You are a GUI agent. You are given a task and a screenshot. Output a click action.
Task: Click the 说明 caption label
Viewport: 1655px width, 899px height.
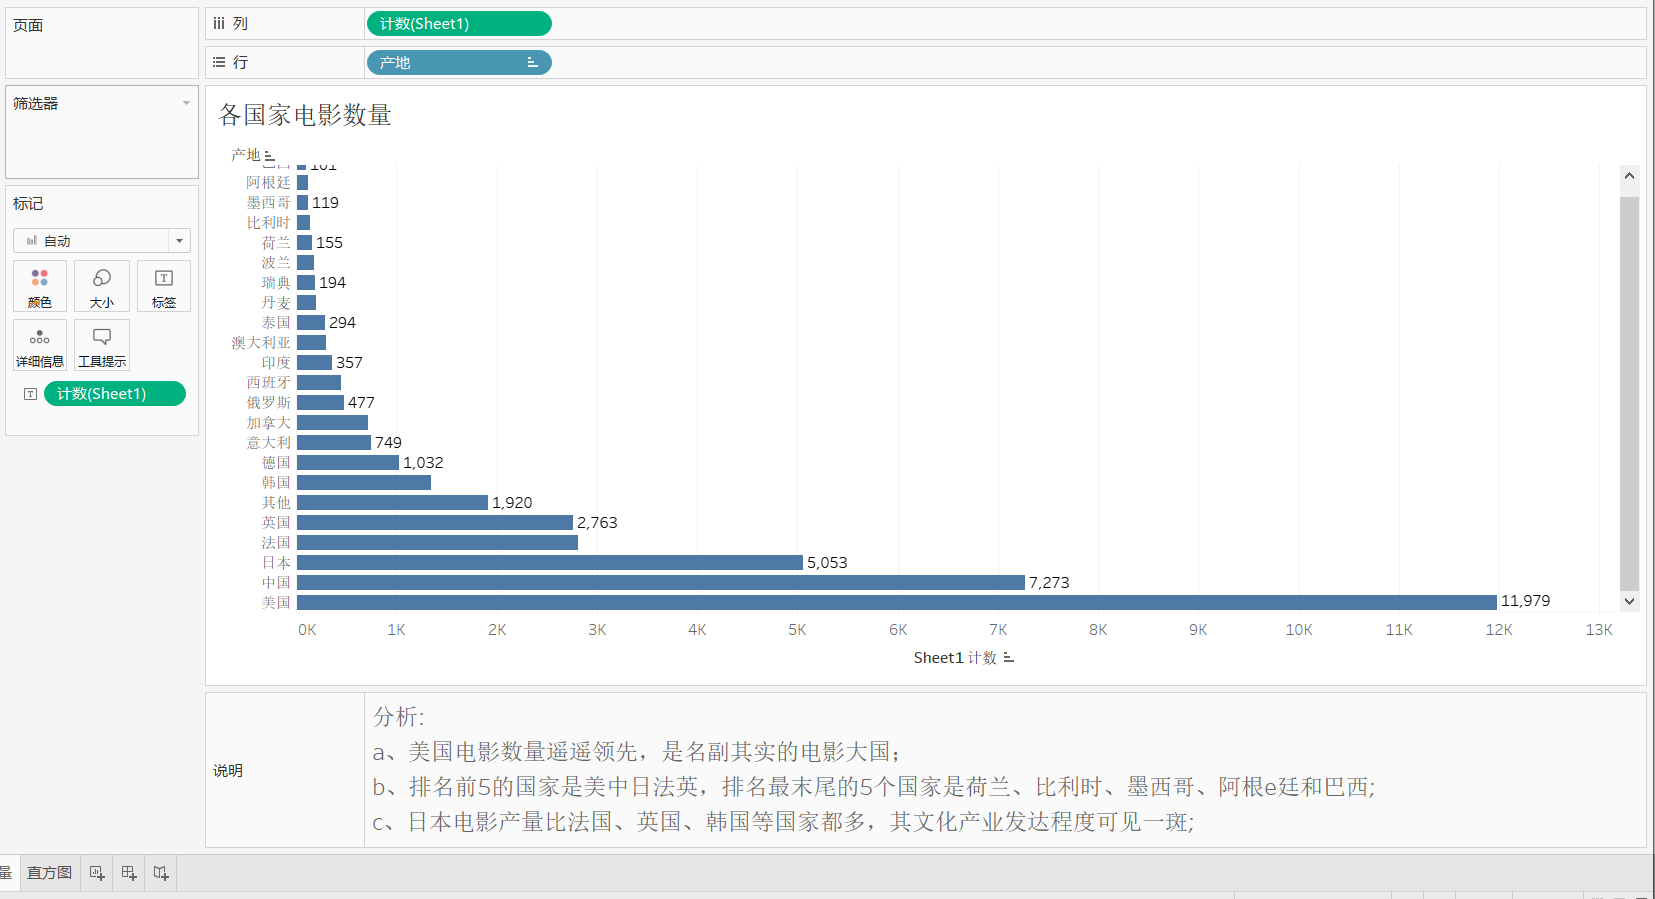click(227, 770)
